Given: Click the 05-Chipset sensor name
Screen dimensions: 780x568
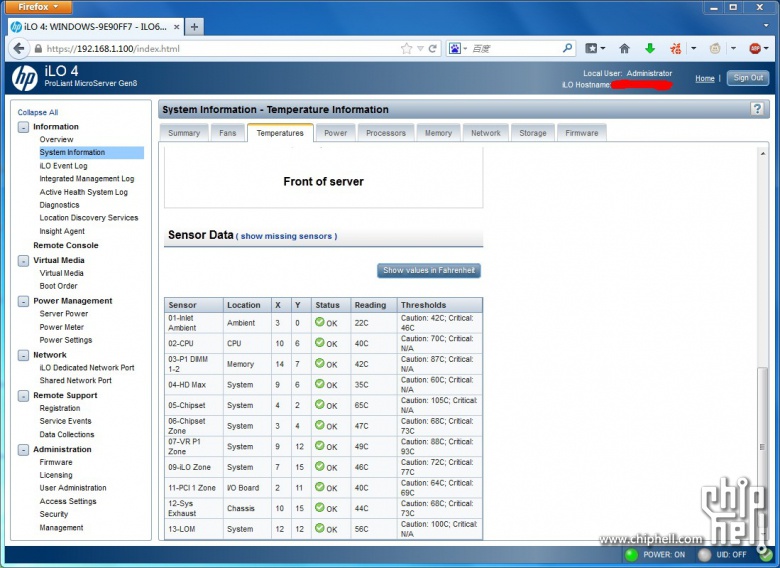Looking at the screenshot, I should point(187,405).
